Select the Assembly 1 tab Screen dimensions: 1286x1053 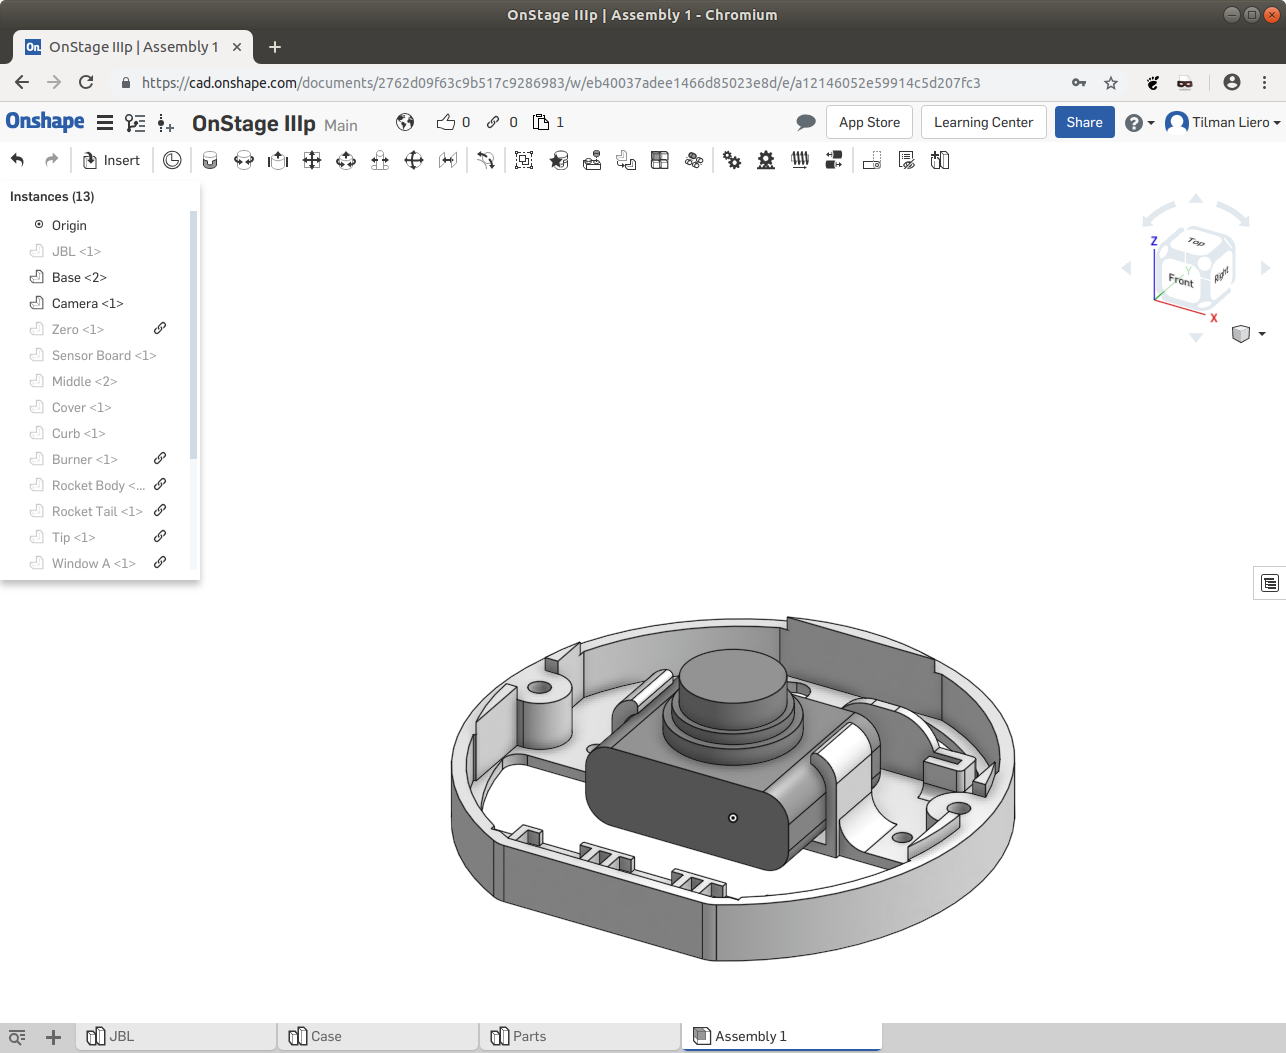coord(782,1037)
